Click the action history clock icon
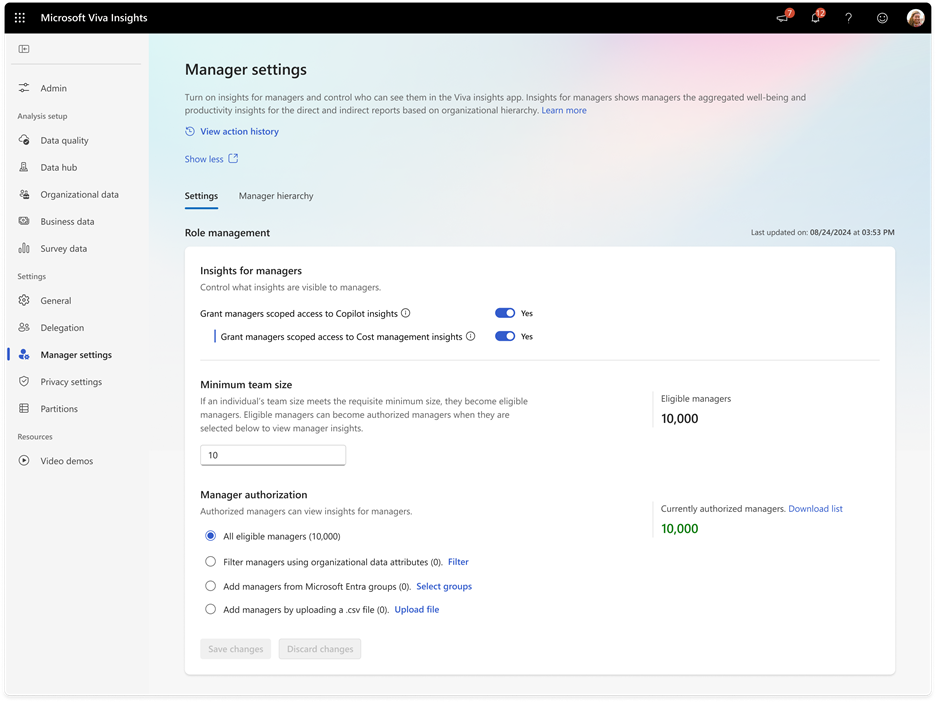936x702 pixels. [x=190, y=131]
